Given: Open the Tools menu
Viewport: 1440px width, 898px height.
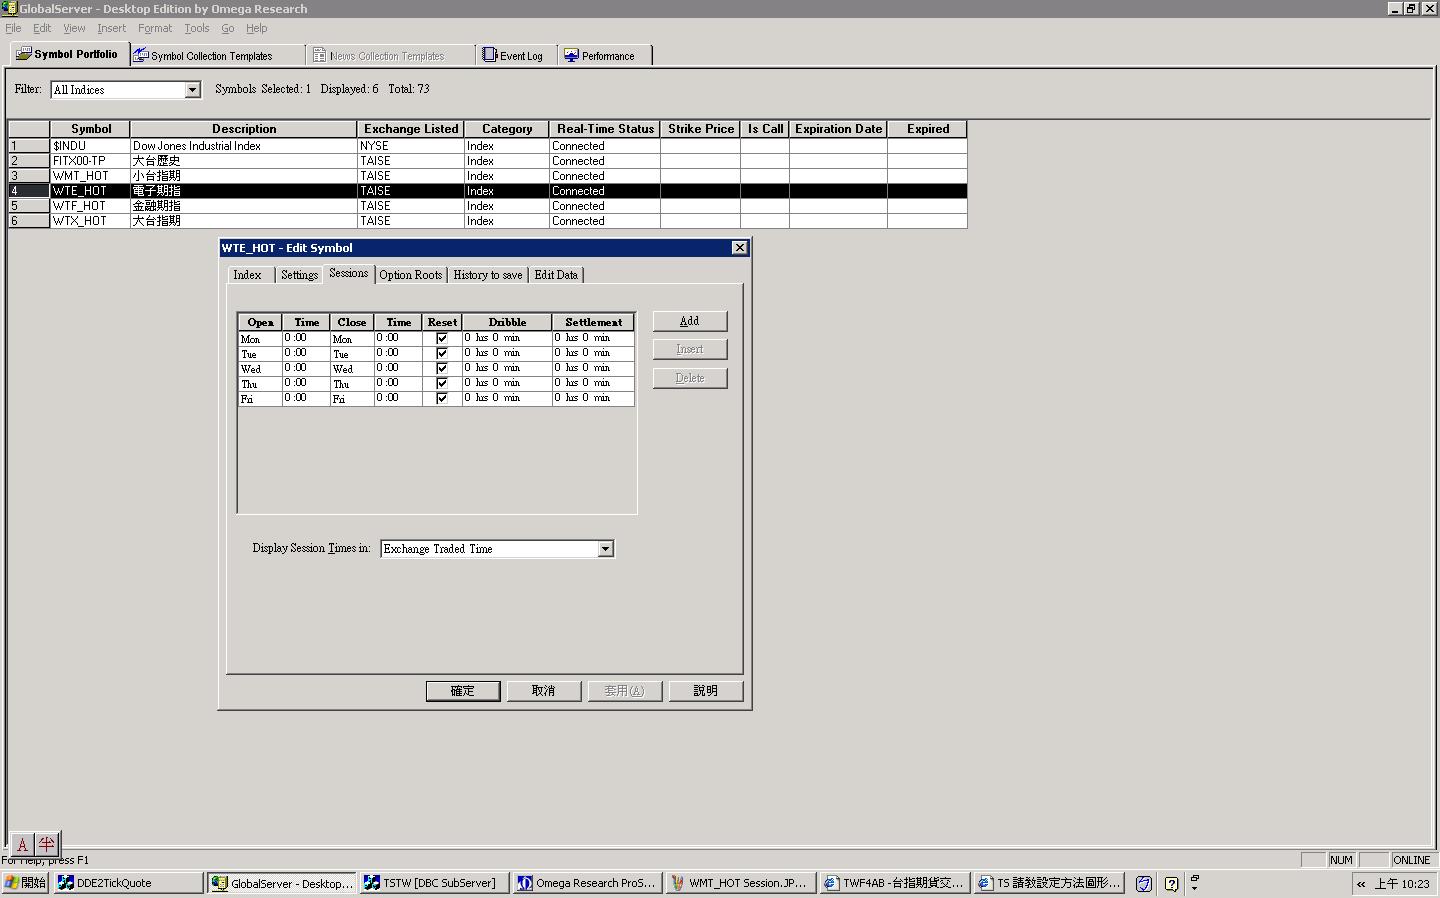Looking at the screenshot, I should 196,28.
